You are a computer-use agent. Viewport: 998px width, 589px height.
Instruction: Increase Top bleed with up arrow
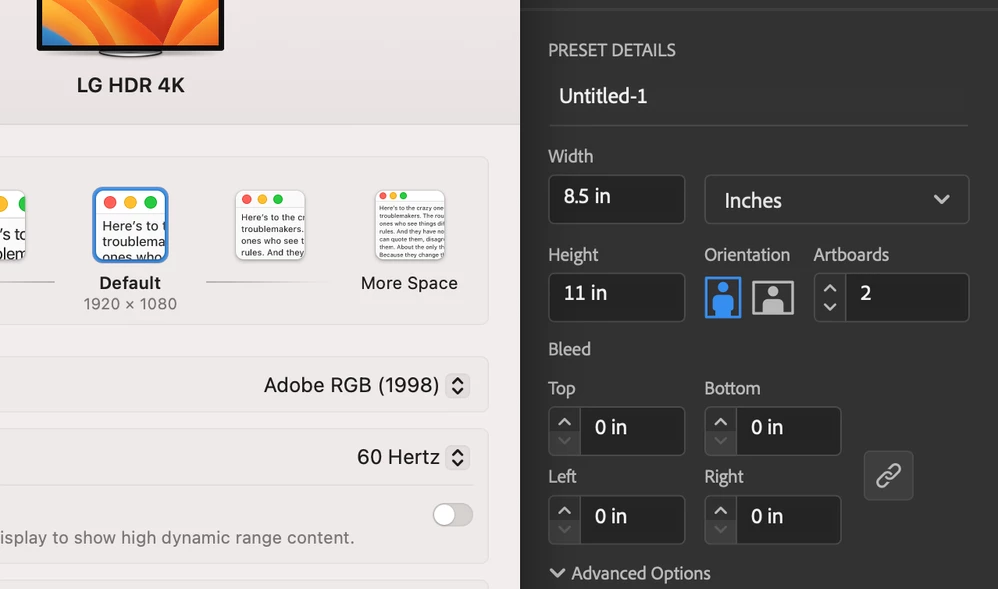click(565, 422)
